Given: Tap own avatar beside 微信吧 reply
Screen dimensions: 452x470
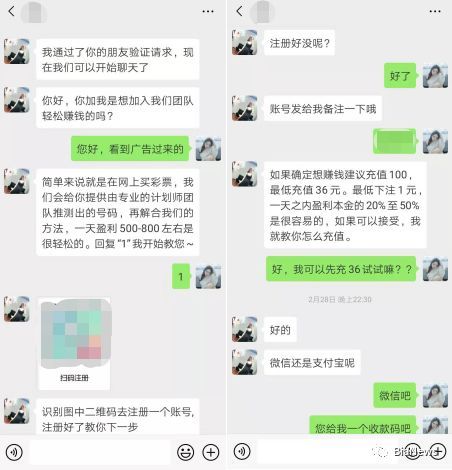Looking at the screenshot, I should pos(435,396).
